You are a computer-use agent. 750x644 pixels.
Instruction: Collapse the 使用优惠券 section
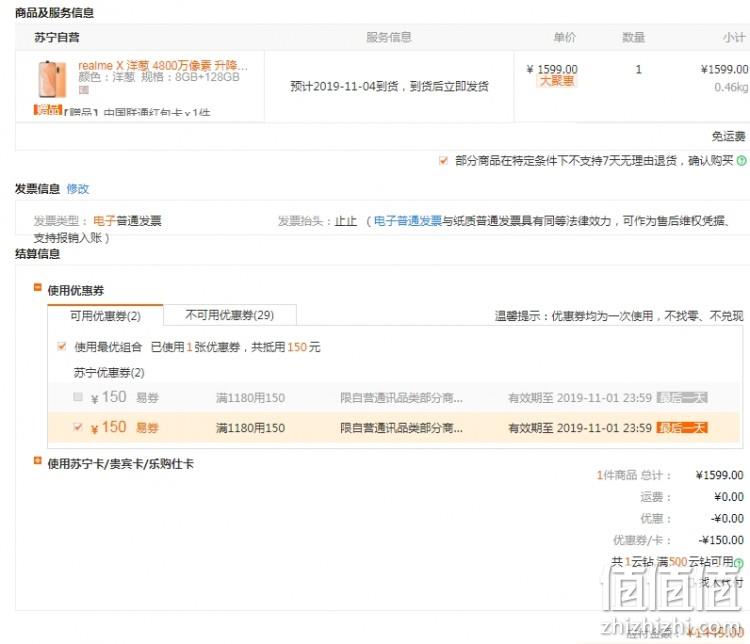pyautogui.click(x=37, y=288)
